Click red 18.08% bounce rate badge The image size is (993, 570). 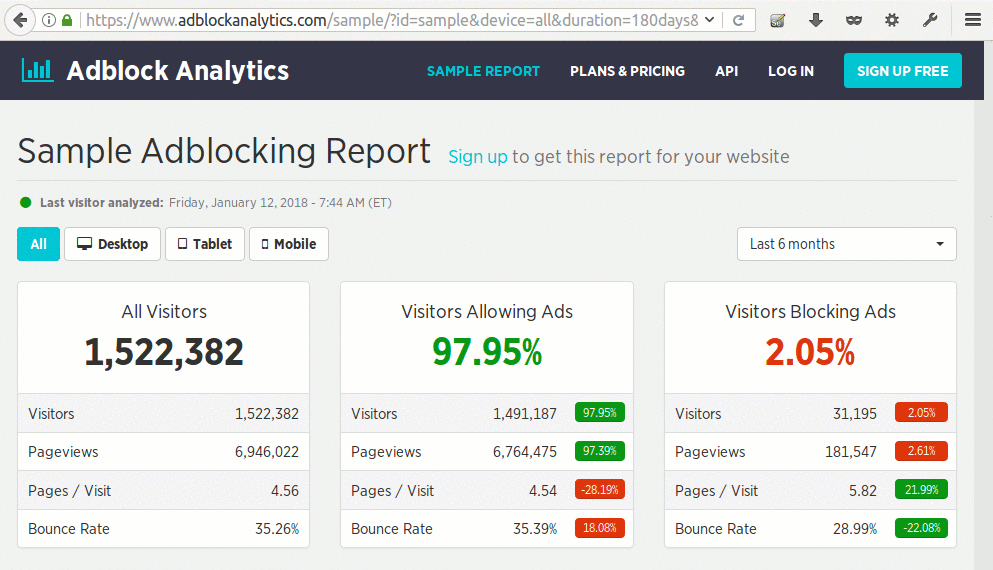[600, 528]
